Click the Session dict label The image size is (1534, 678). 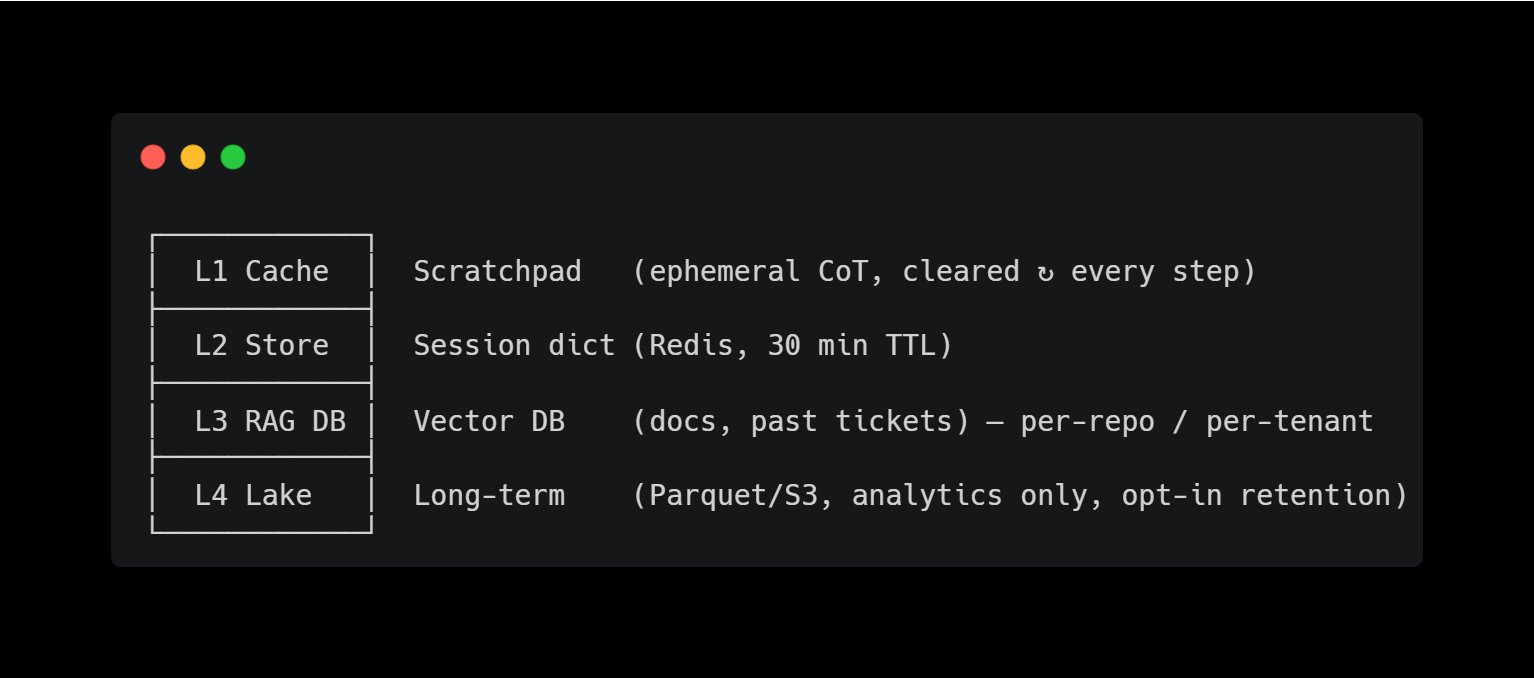point(514,346)
